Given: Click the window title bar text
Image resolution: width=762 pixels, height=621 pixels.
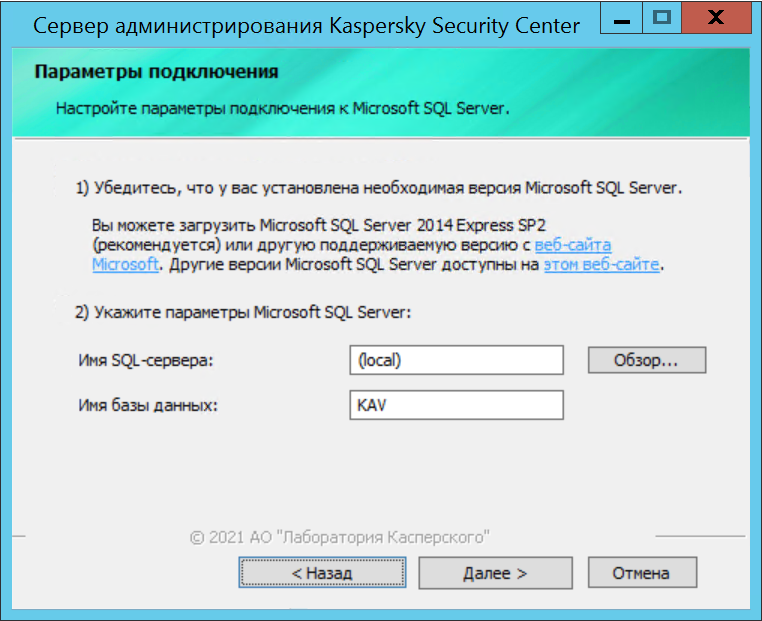Looking at the screenshot, I should [306, 26].
